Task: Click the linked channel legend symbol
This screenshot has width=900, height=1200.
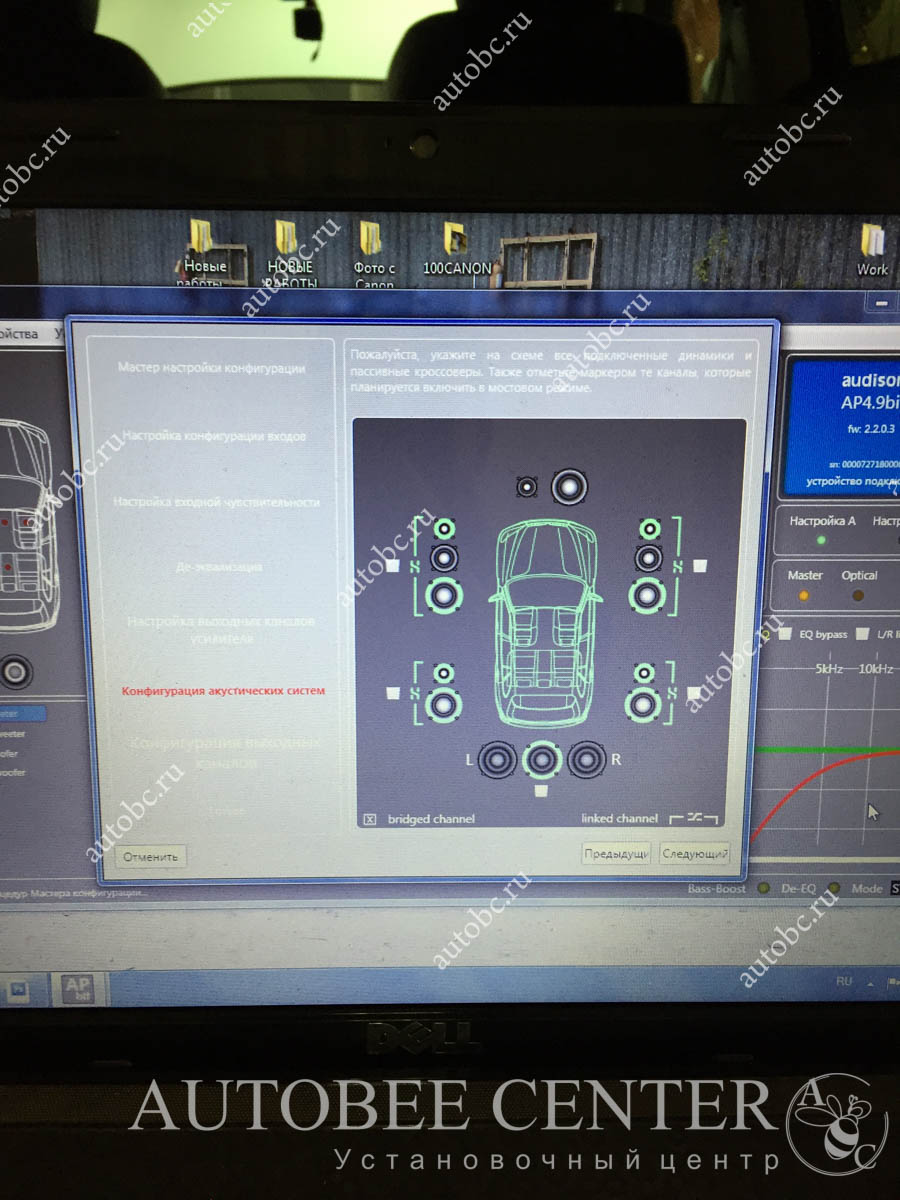Action: click(694, 818)
